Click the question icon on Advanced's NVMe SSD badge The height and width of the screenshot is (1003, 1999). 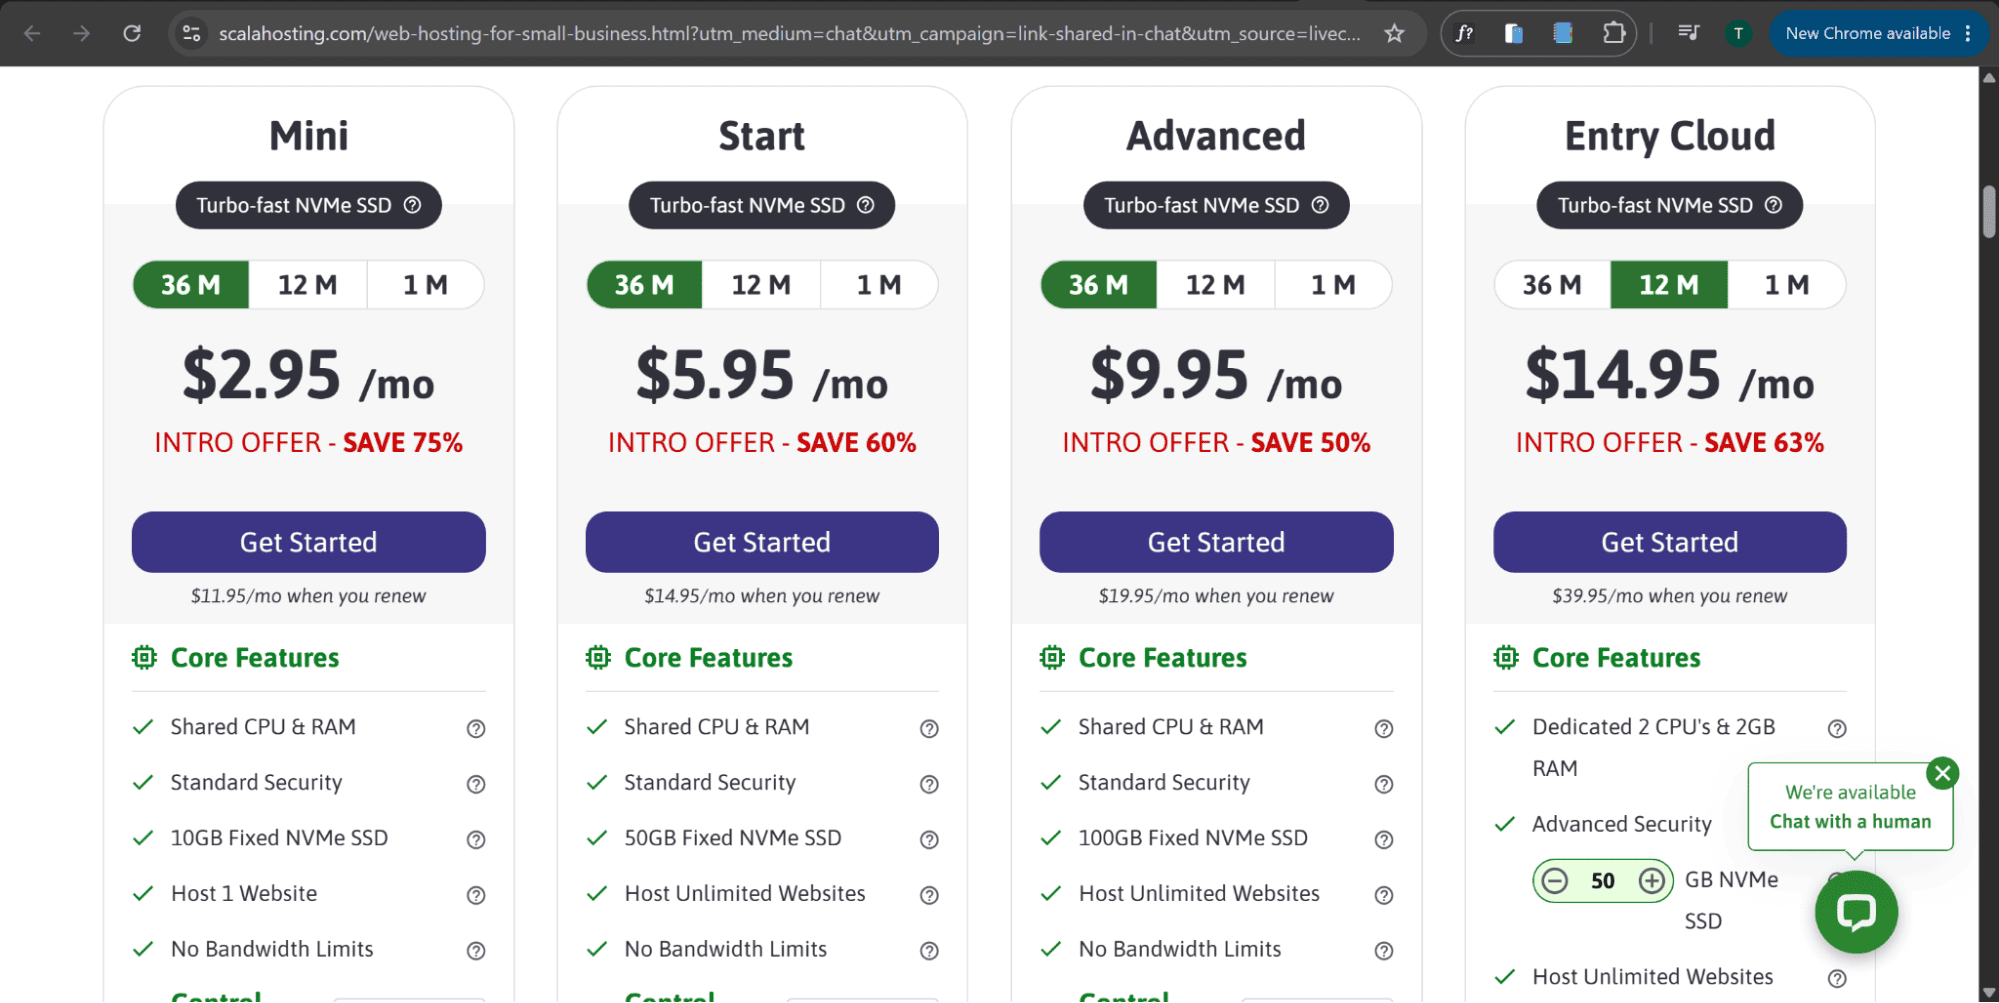click(1320, 205)
